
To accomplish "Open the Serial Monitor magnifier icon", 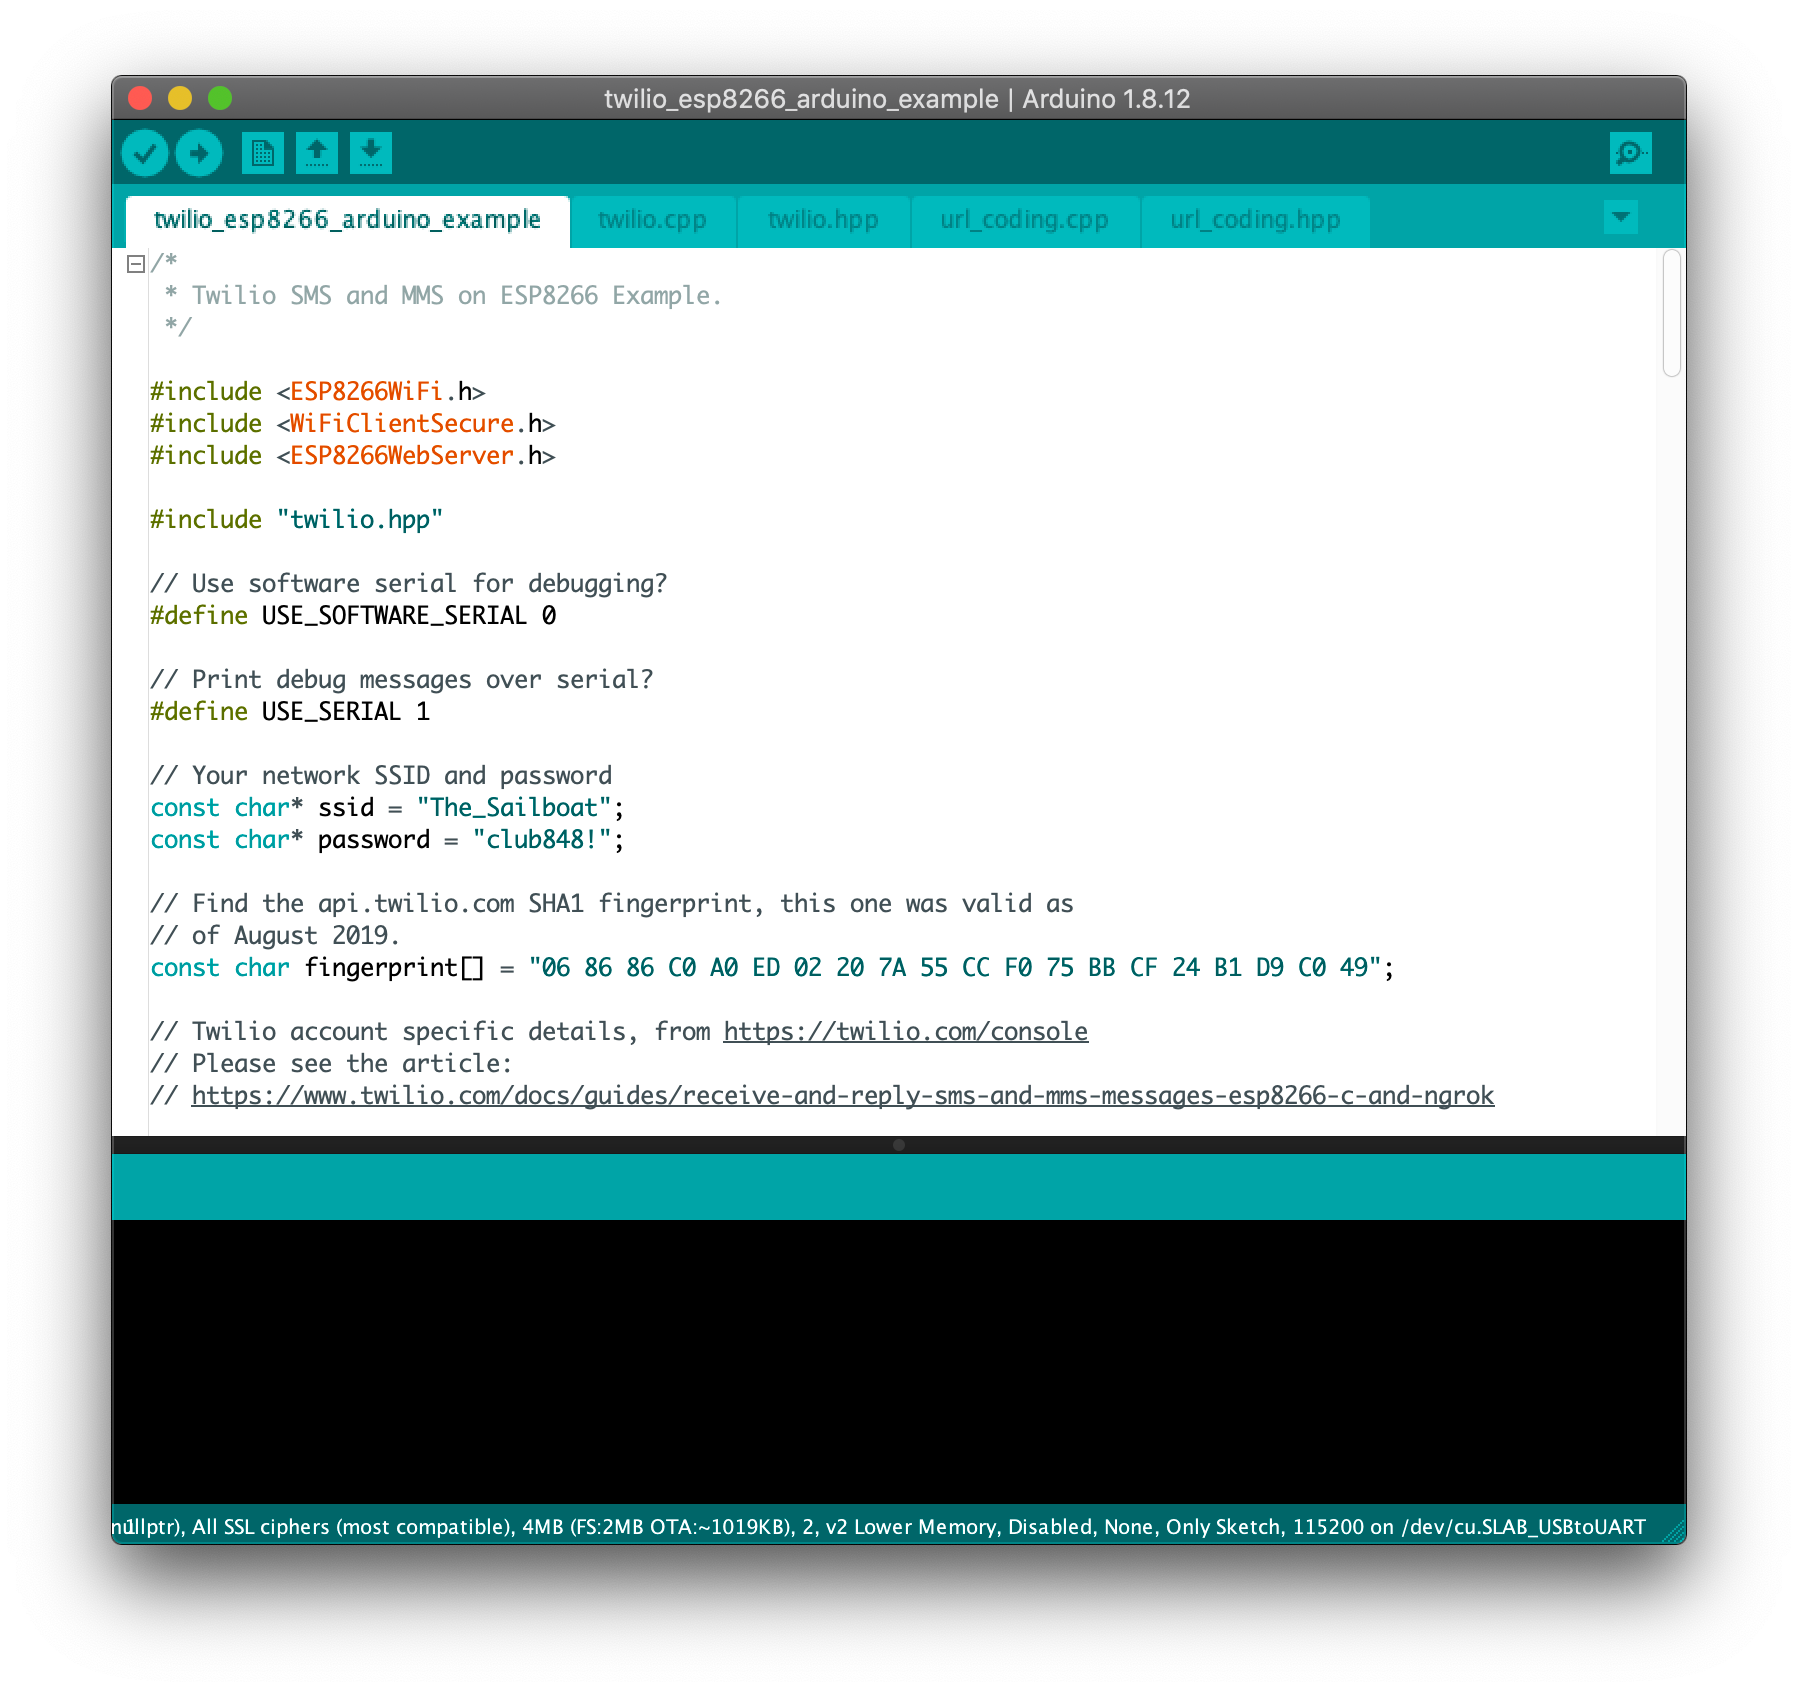I will pyautogui.click(x=1631, y=153).
